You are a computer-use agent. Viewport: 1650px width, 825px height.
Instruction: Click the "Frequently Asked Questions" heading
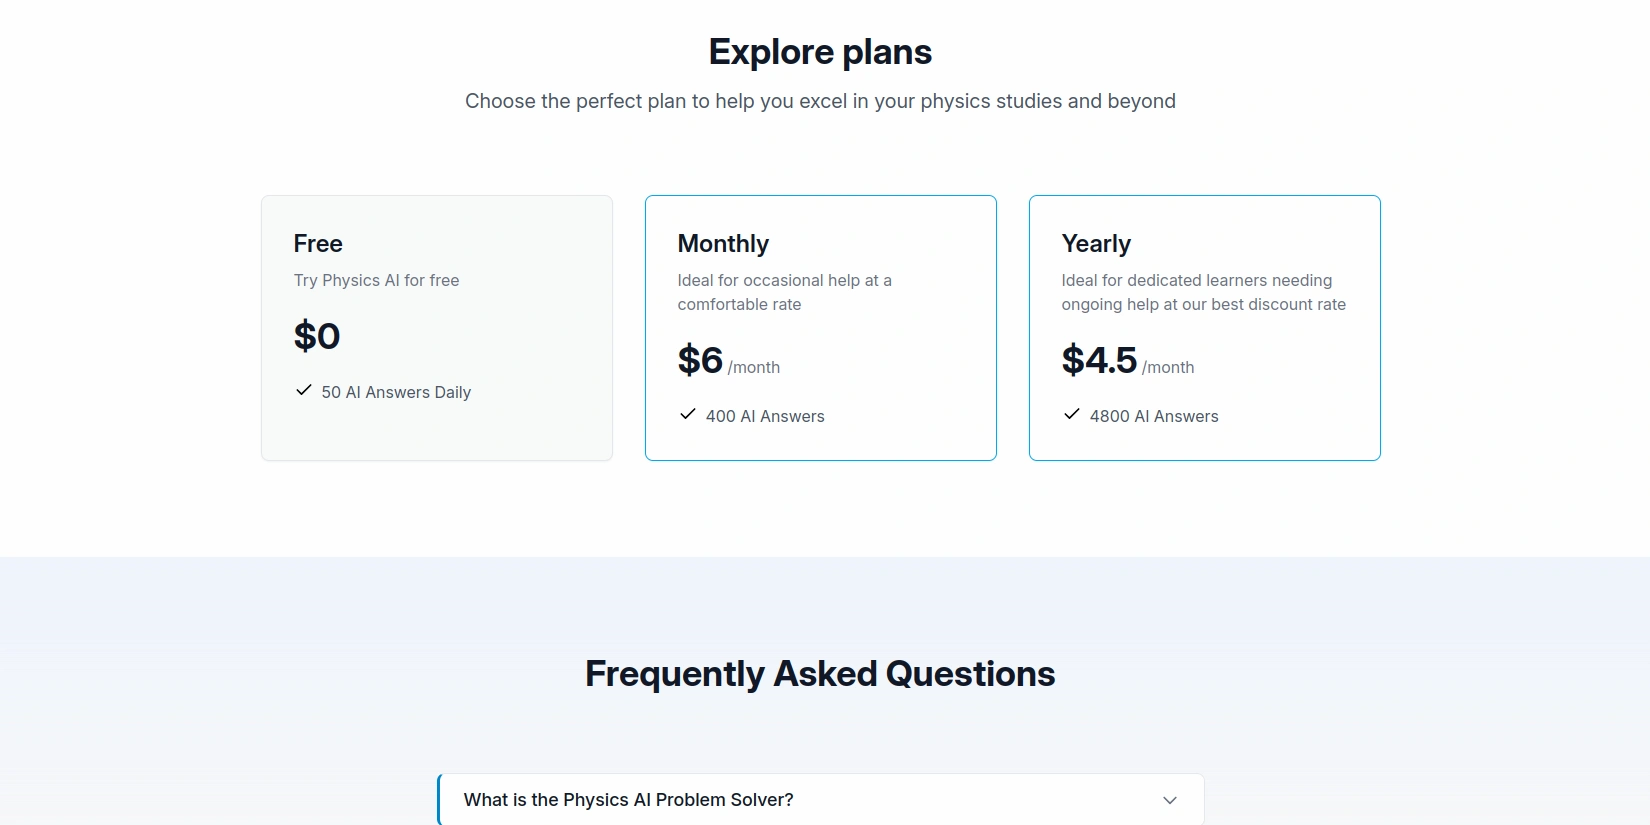click(820, 674)
